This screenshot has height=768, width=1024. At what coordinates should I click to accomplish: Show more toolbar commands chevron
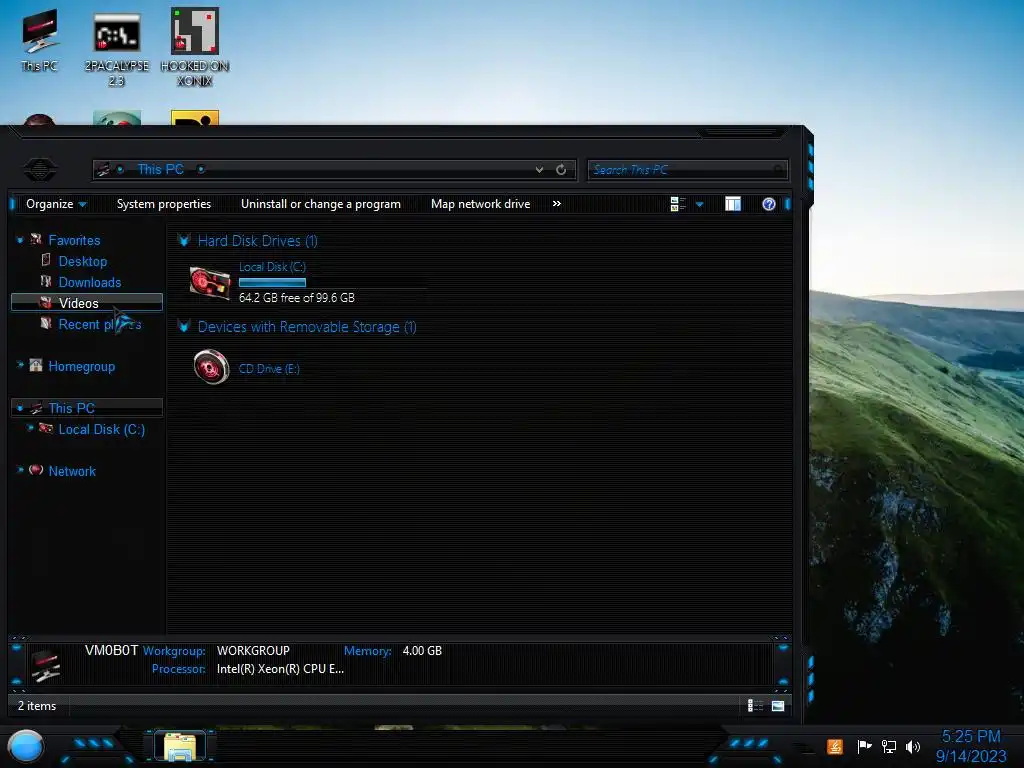tap(556, 204)
